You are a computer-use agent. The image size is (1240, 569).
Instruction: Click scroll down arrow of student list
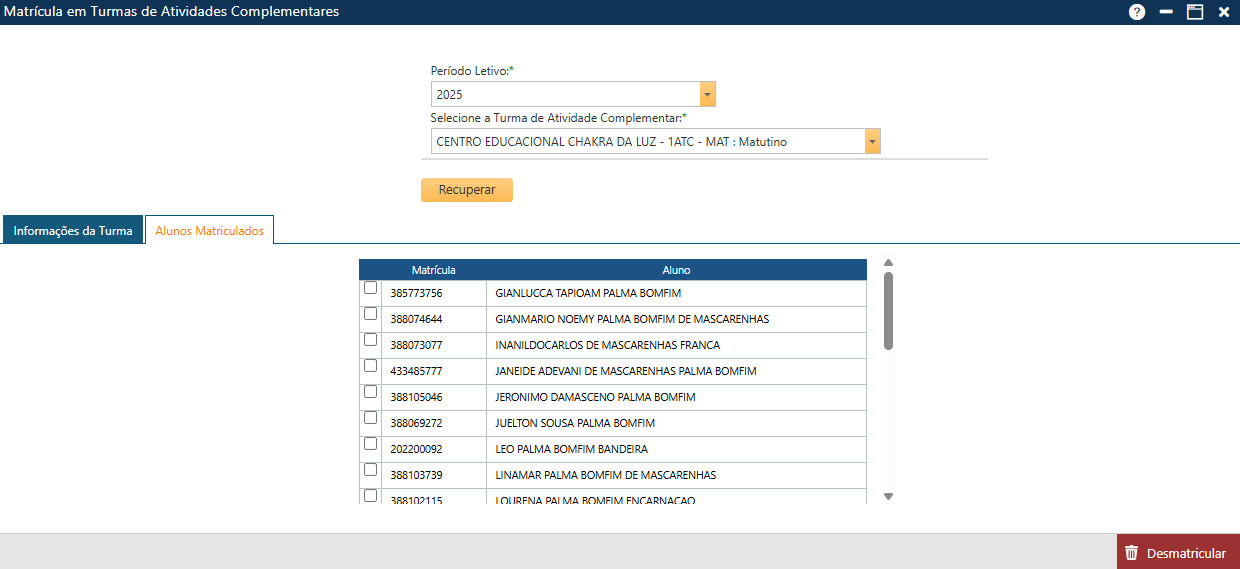coord(888,496)
